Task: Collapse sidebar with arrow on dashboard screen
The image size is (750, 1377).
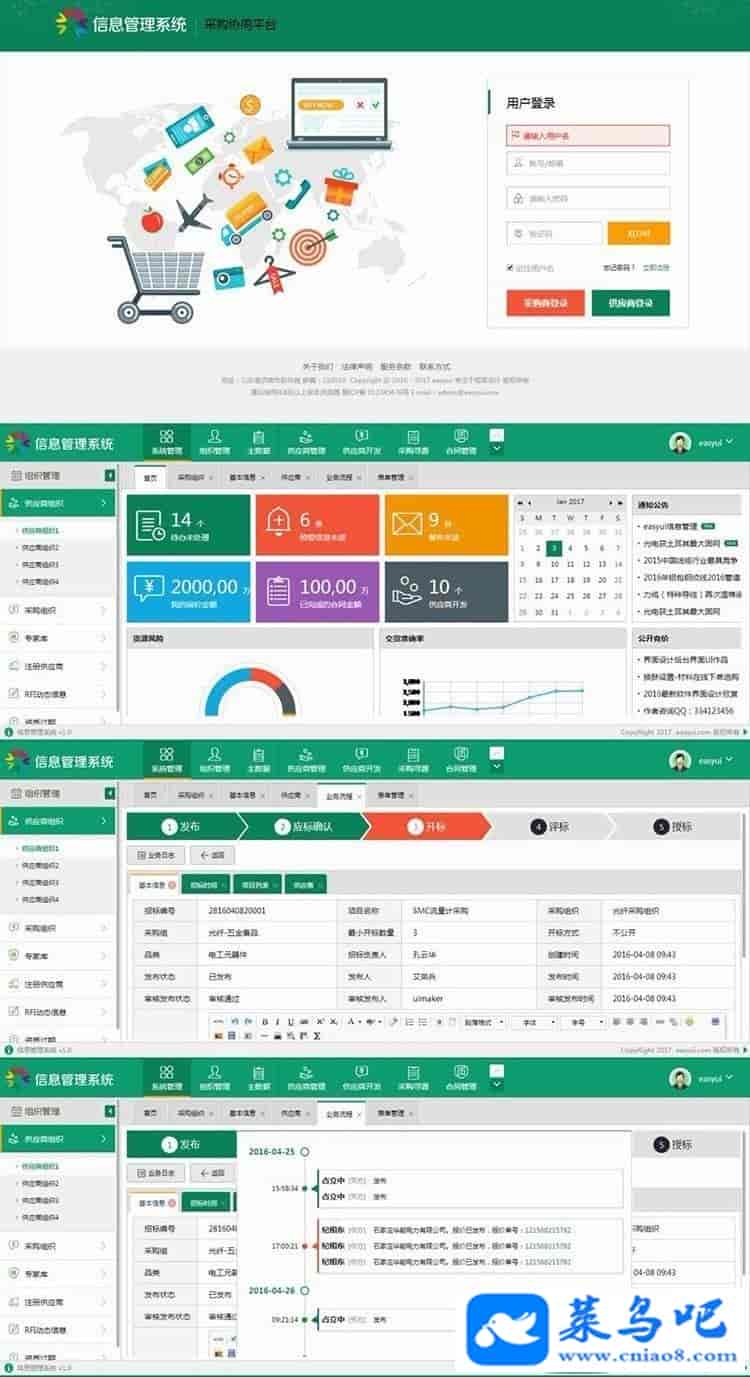Action: 110,476
